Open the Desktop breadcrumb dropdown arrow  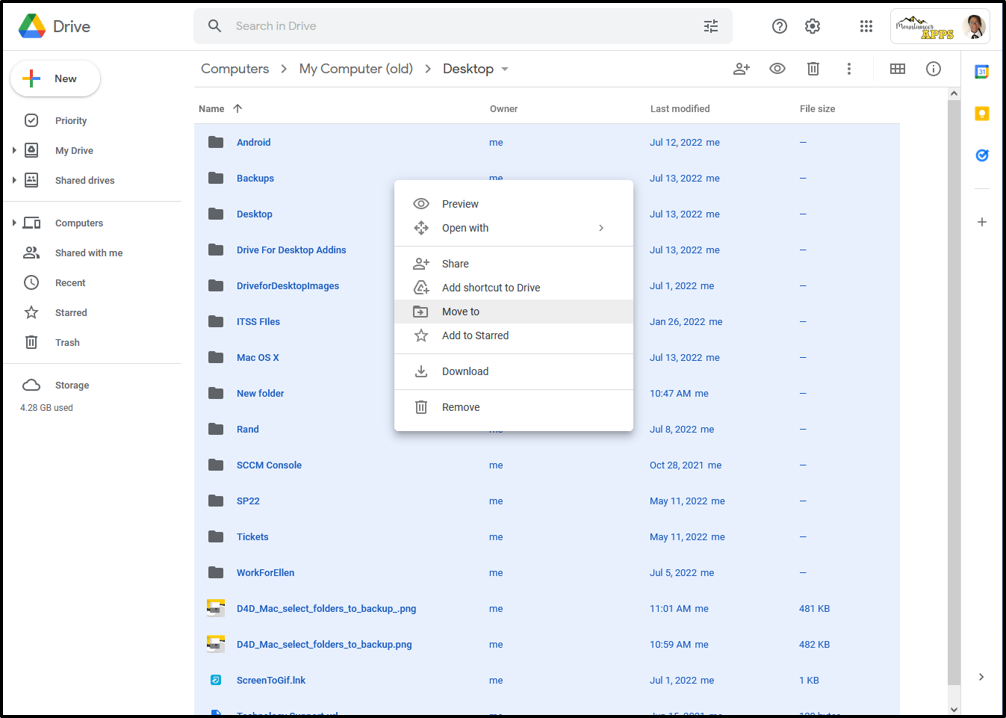click(x=506, y=69)
